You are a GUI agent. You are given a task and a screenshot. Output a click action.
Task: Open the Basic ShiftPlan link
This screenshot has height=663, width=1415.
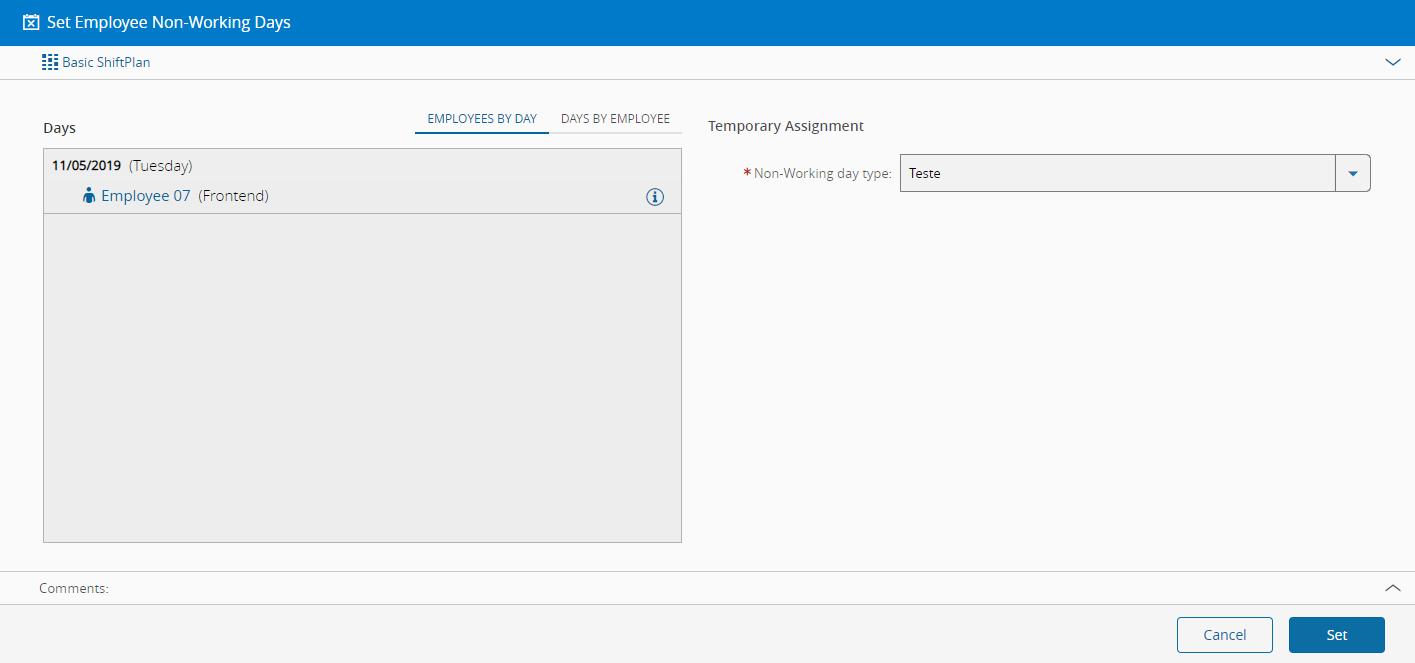(x=106, y=62)
